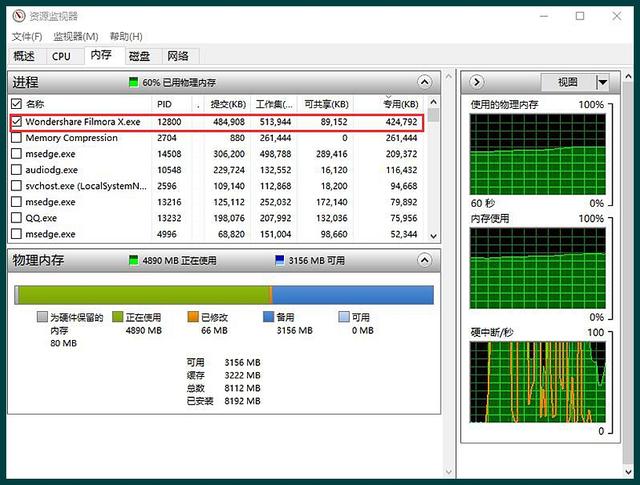Viewport: 640px width, 485px height.
Task: Sort by 专用(KB) column header
Action: (398, 104)
